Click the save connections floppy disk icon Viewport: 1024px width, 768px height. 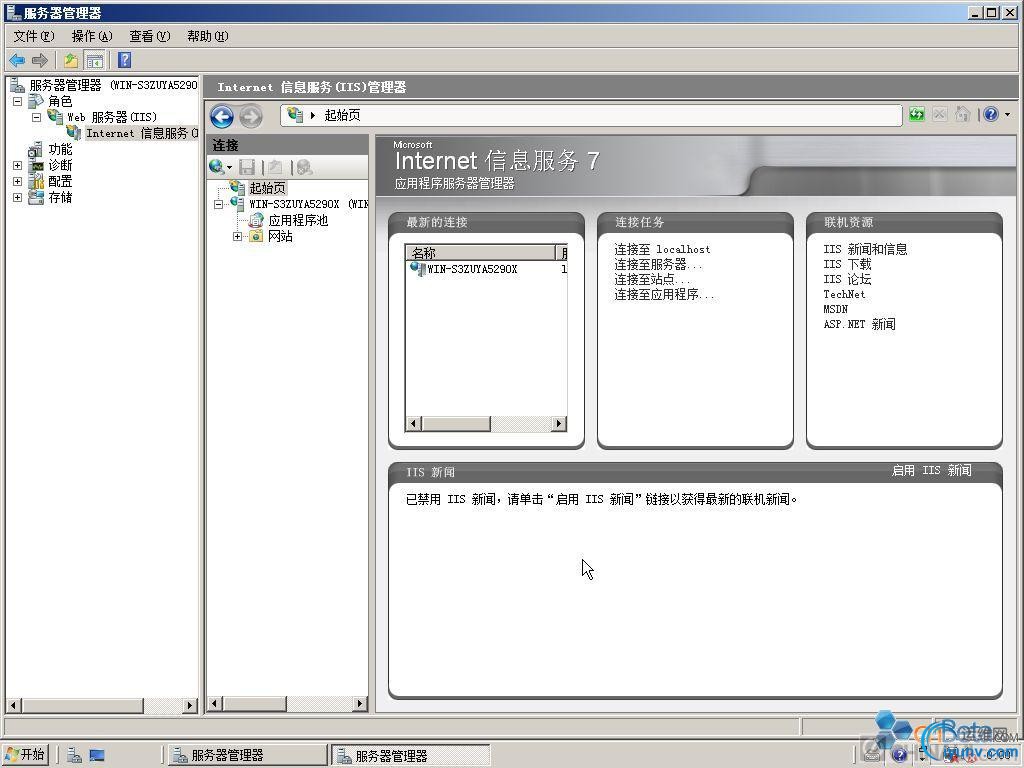coord(247,167)
